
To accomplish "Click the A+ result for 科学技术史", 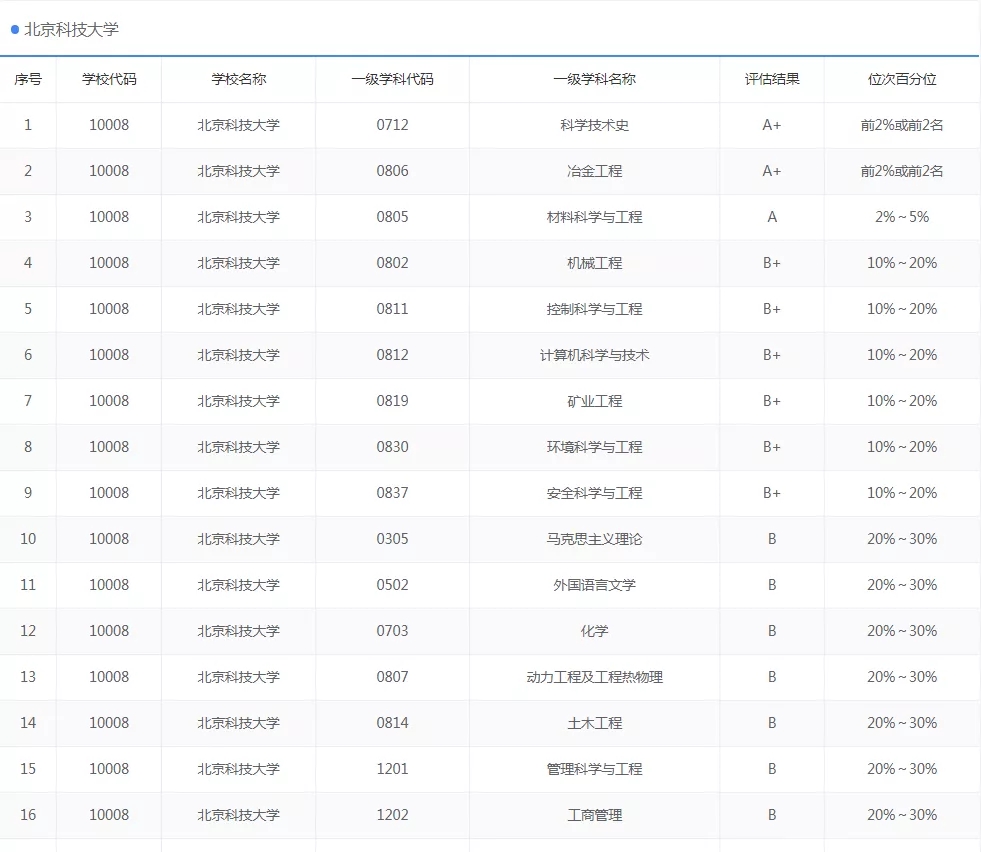I will tap(772, 125).
